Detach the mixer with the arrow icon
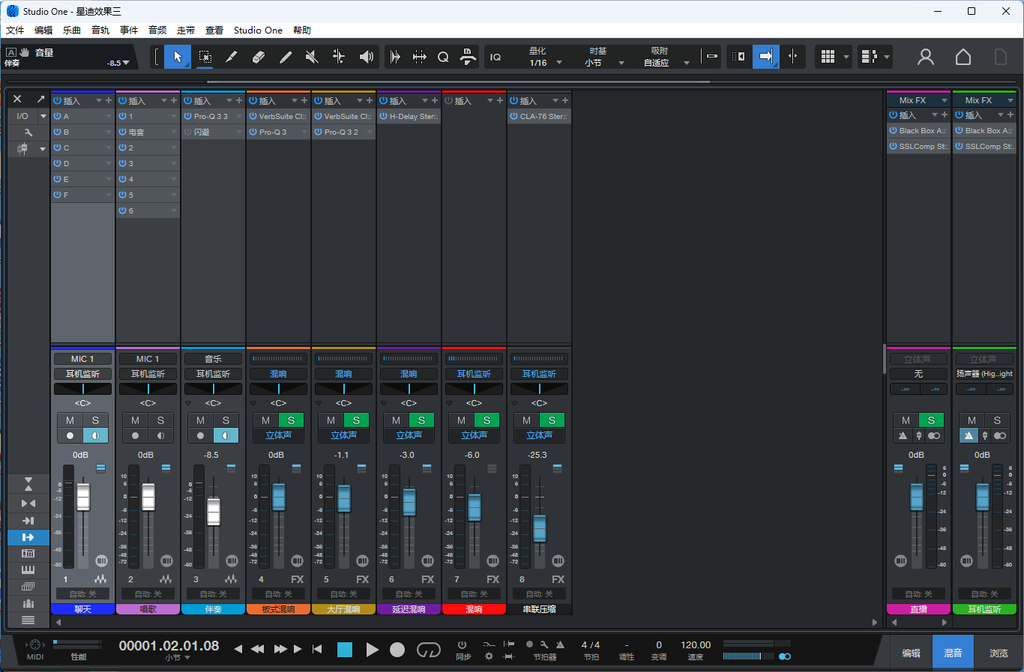 [40, 99]
